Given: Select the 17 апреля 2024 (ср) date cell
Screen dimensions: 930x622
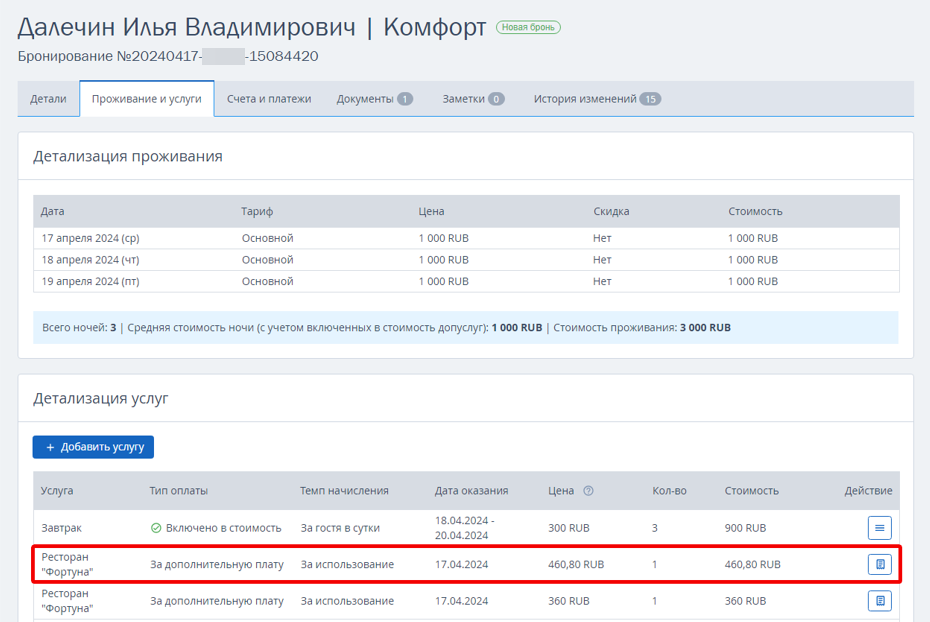Looking at the screenshot, I should [x=90, y=238].
